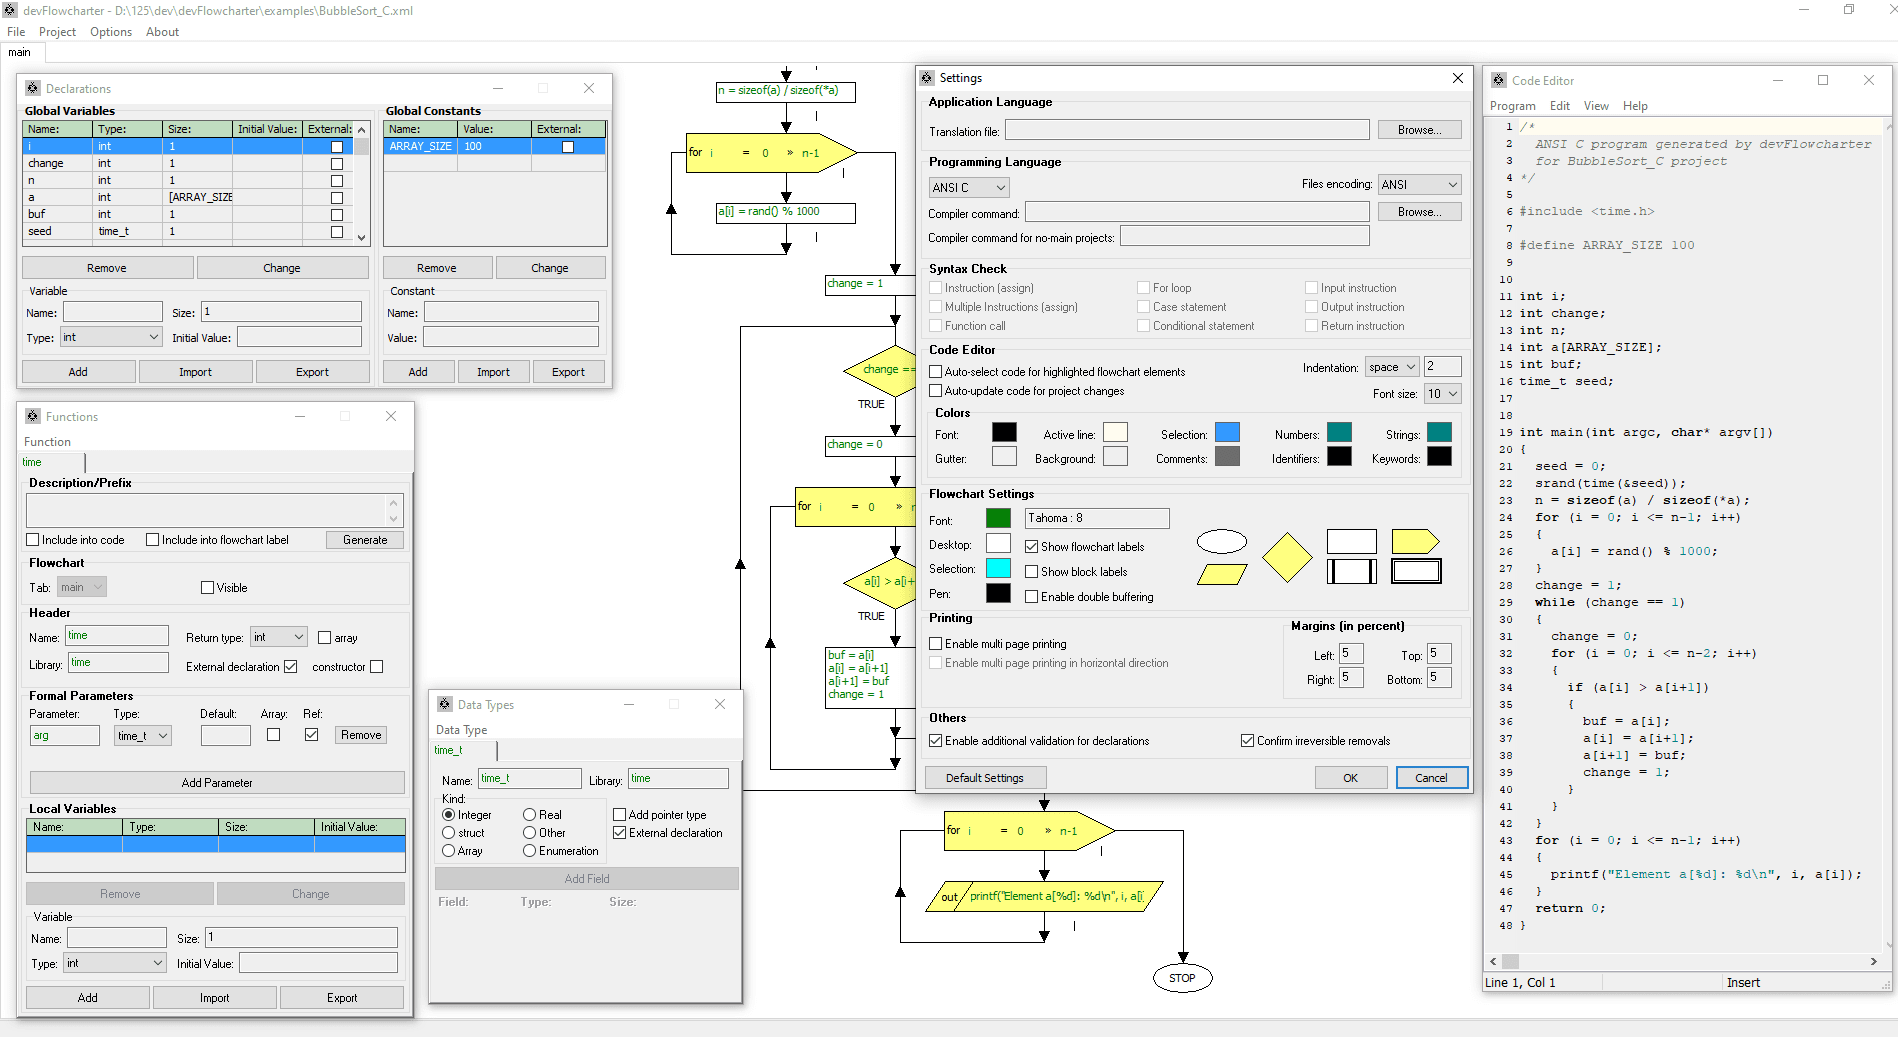Viewport: 1898px width, 1037px height.
Task: Click the Add Parameter button
Action: 217,783
